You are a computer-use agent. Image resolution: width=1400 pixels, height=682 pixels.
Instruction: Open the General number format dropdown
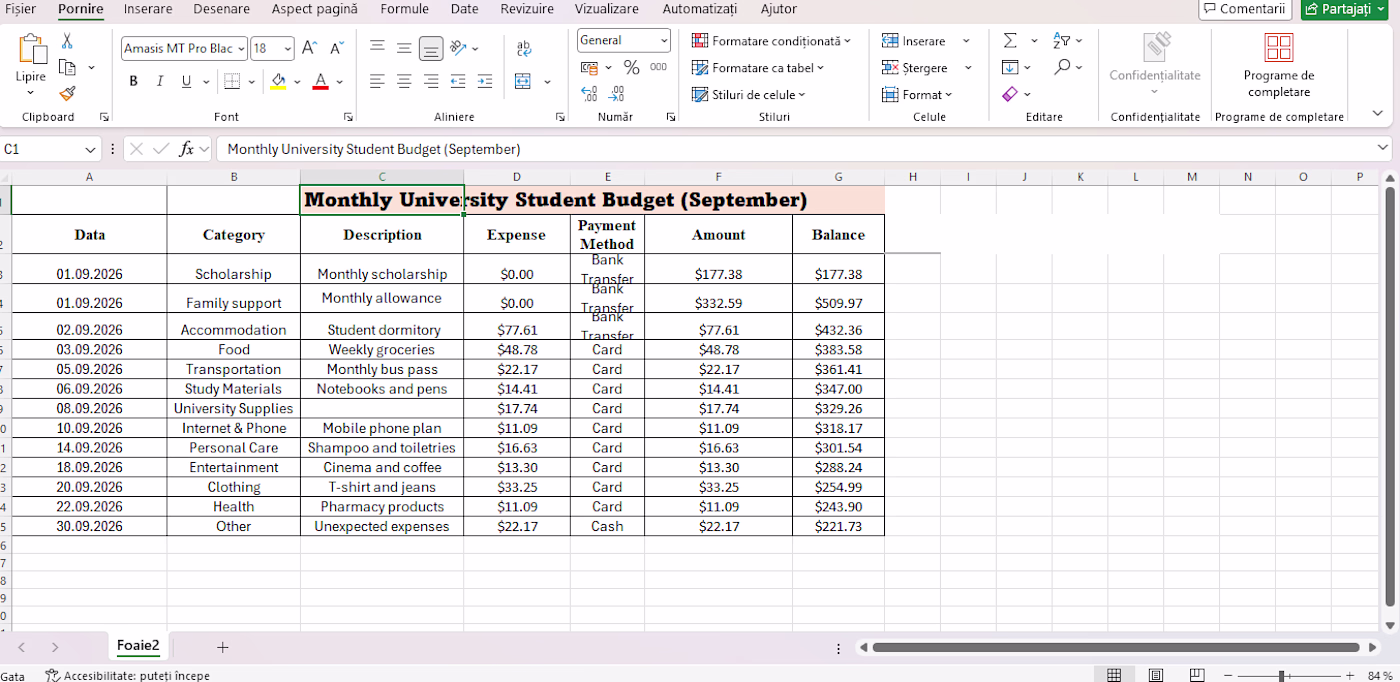click(x=664, y=40)
